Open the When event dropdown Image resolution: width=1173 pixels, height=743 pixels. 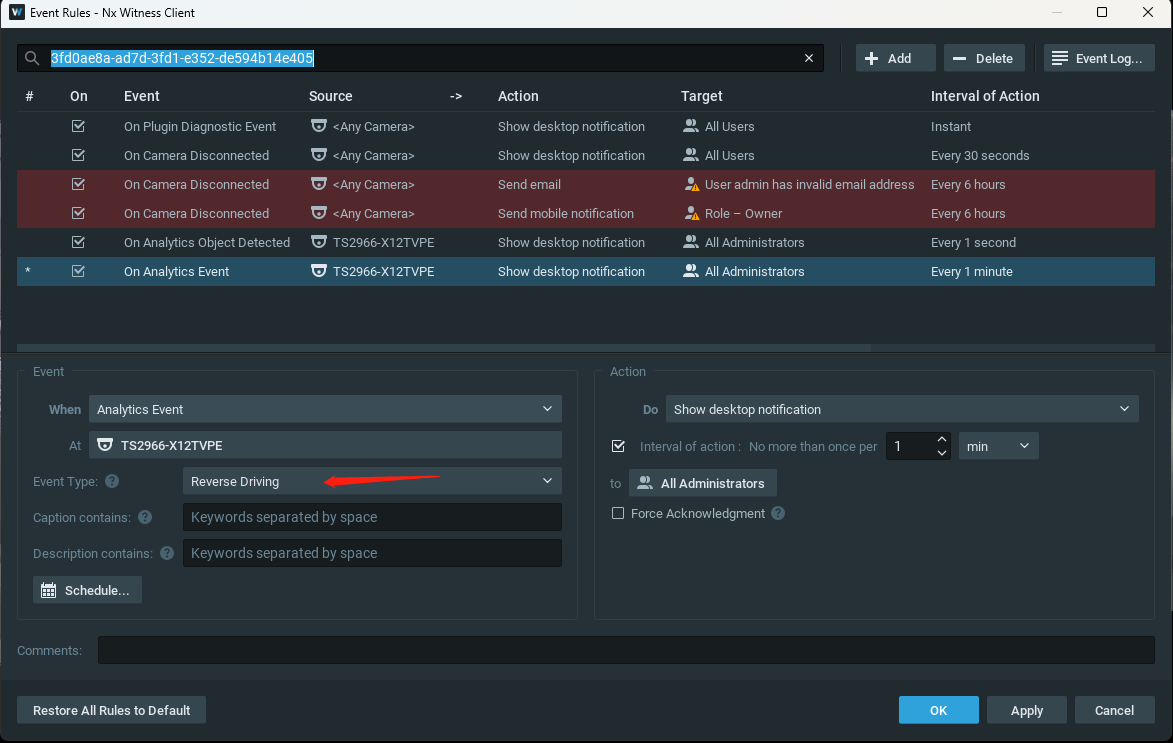pyautogui.click(x=325, y=409)
